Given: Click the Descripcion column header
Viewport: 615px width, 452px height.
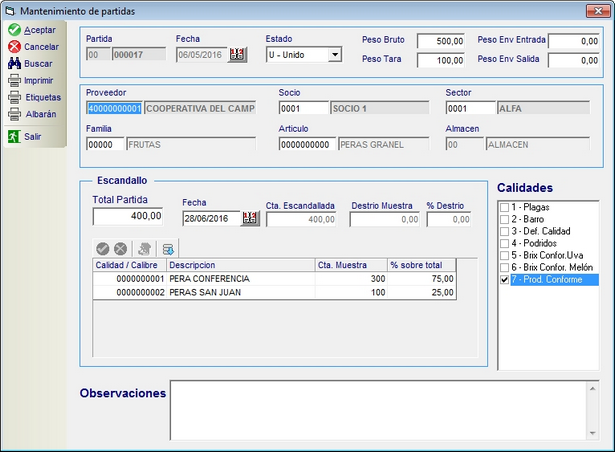Looking at the screenshot, I should click(241, 265).
